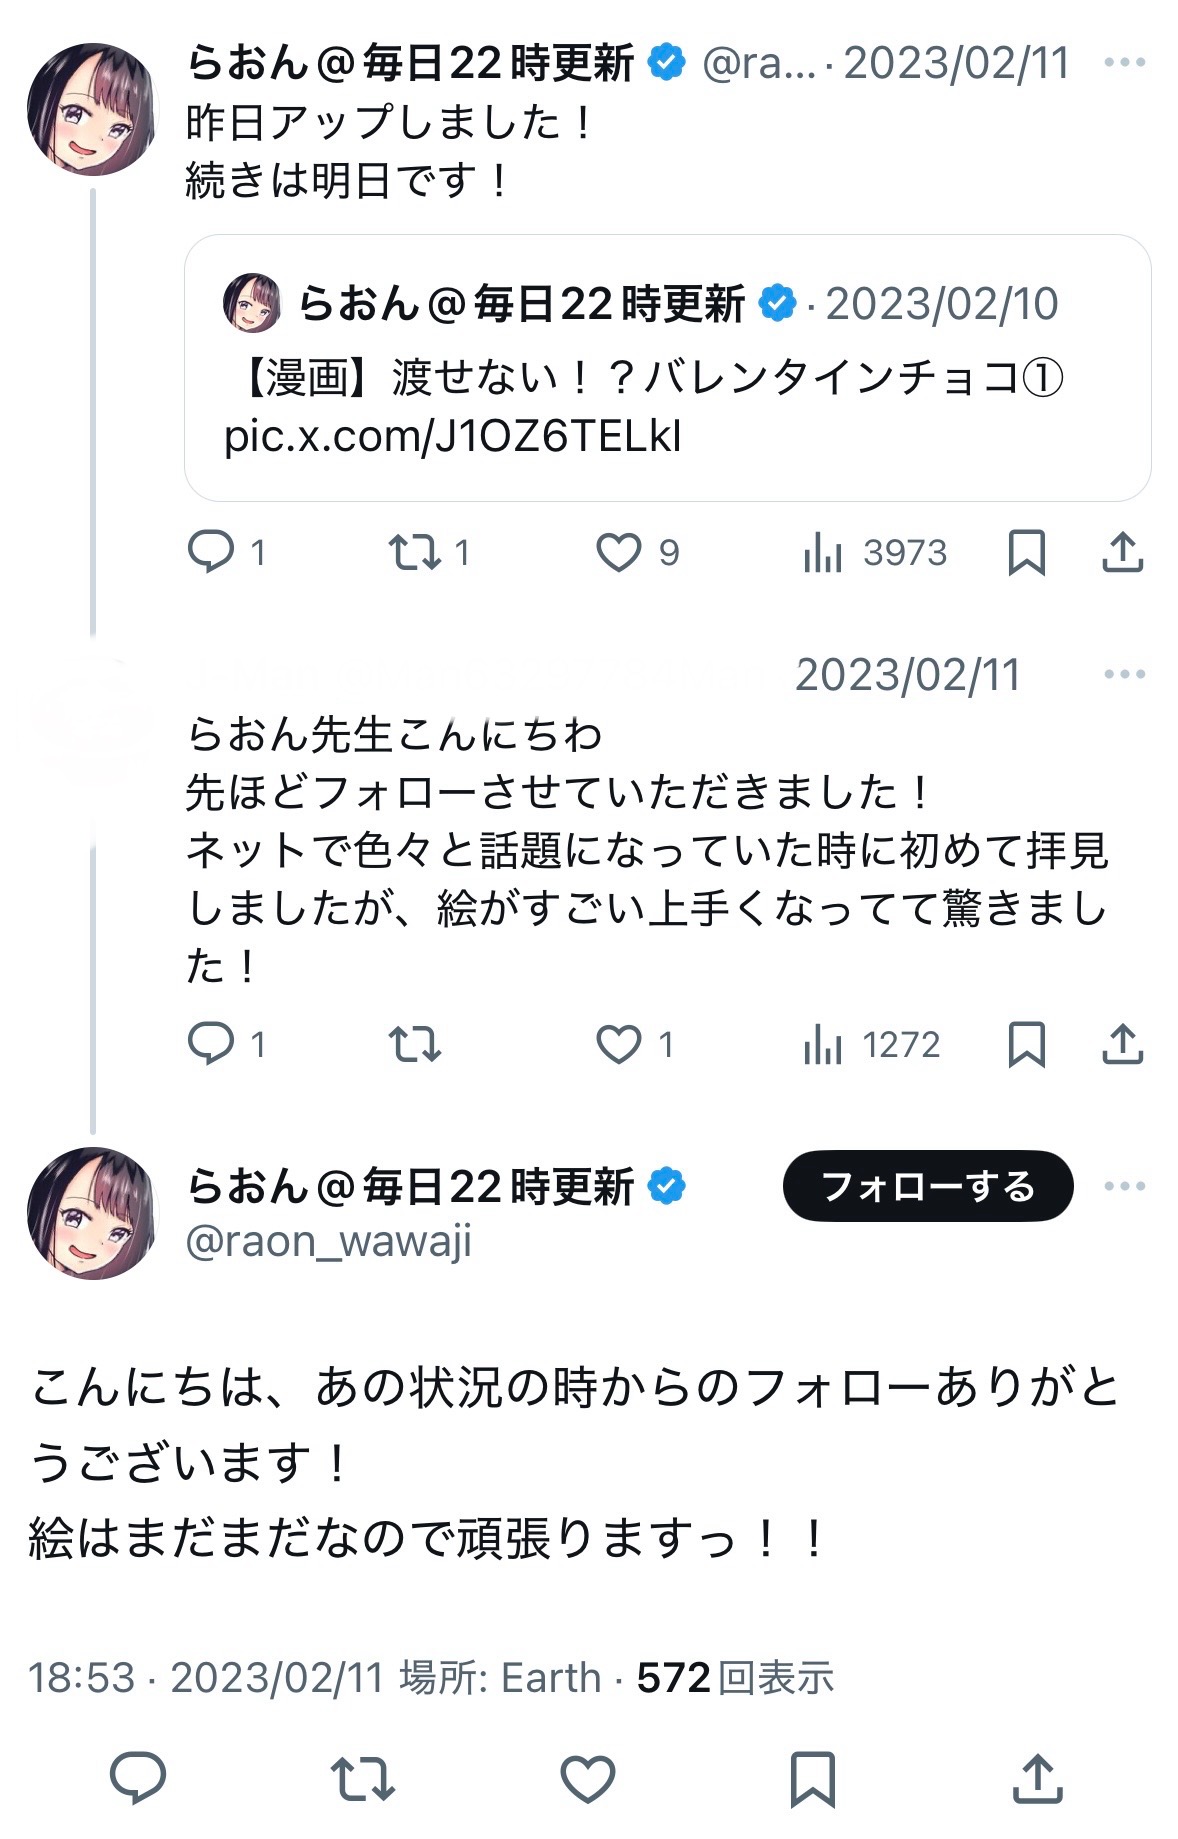Reply to the first tweet from 2023/02/11
The width and height of the screenshot is (1178, 1839).
(x=211, y=552)
